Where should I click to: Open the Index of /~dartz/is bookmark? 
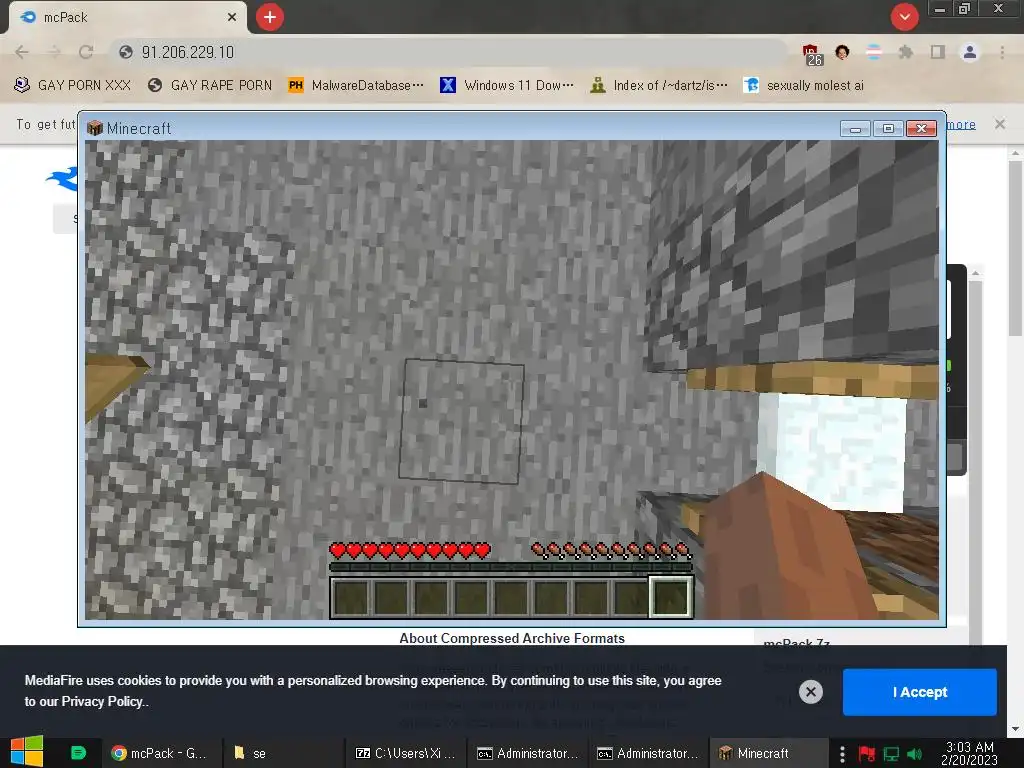659,86
